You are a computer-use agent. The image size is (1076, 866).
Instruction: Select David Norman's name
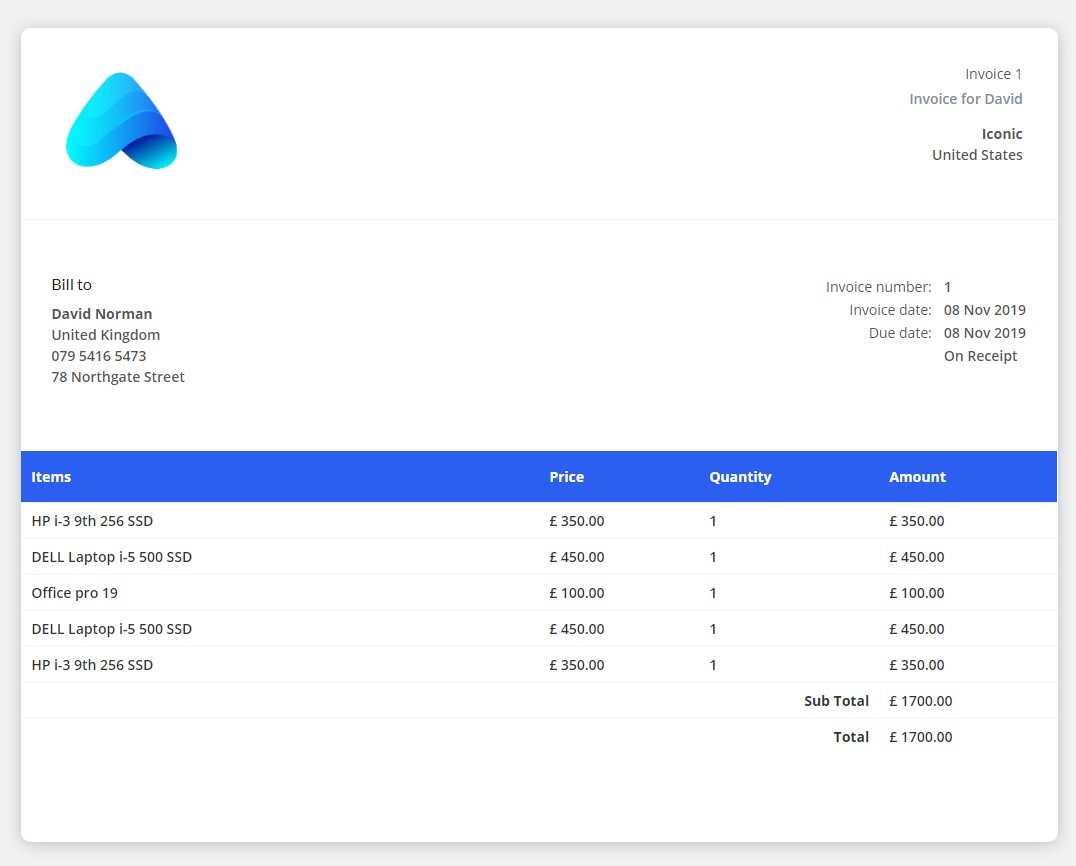pyautogui.click(x=101, y=313)
